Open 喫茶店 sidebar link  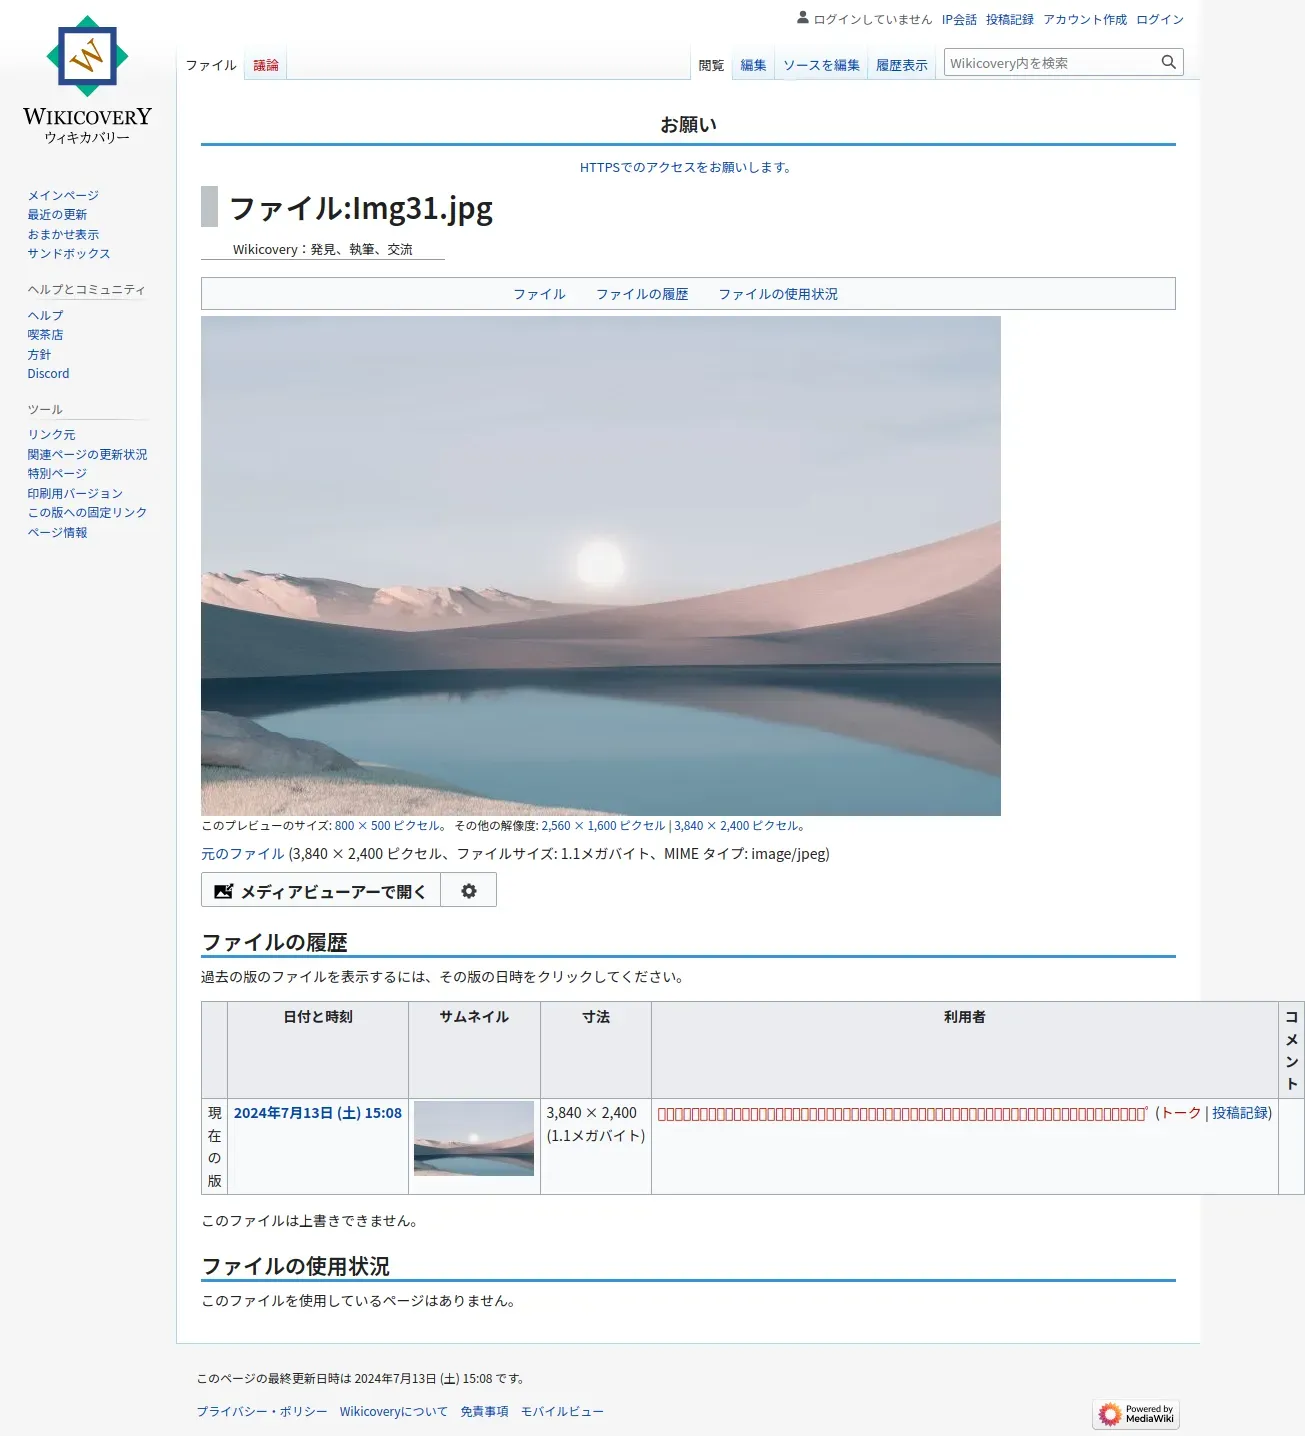tap(45, 334)
